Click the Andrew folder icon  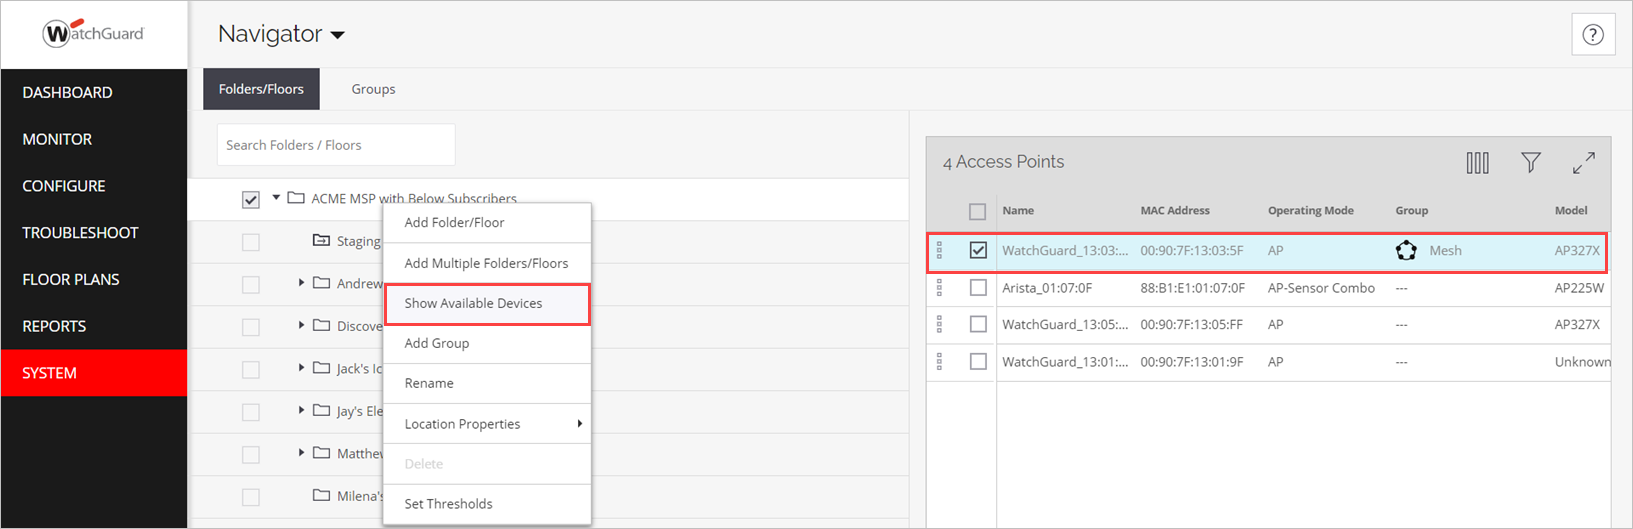coord(321,283)
